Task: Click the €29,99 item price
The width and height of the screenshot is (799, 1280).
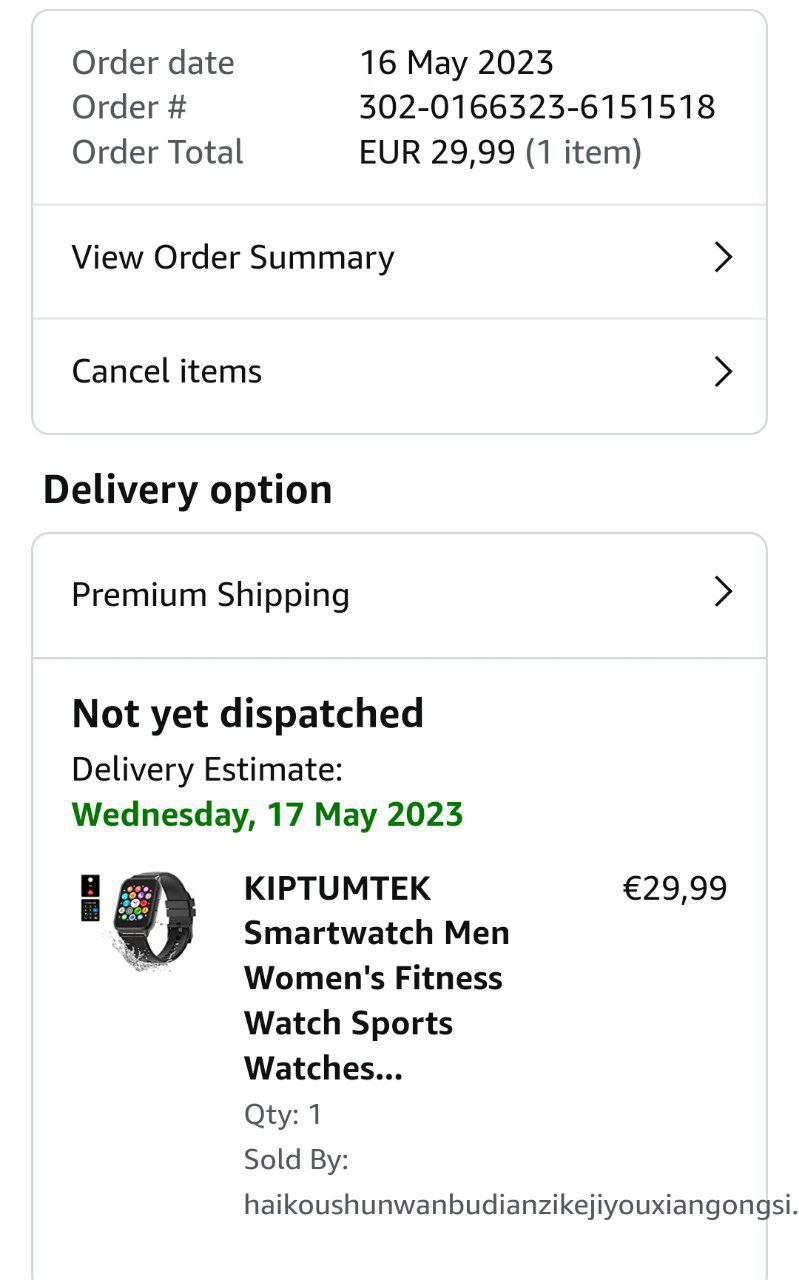Action: 675,888
